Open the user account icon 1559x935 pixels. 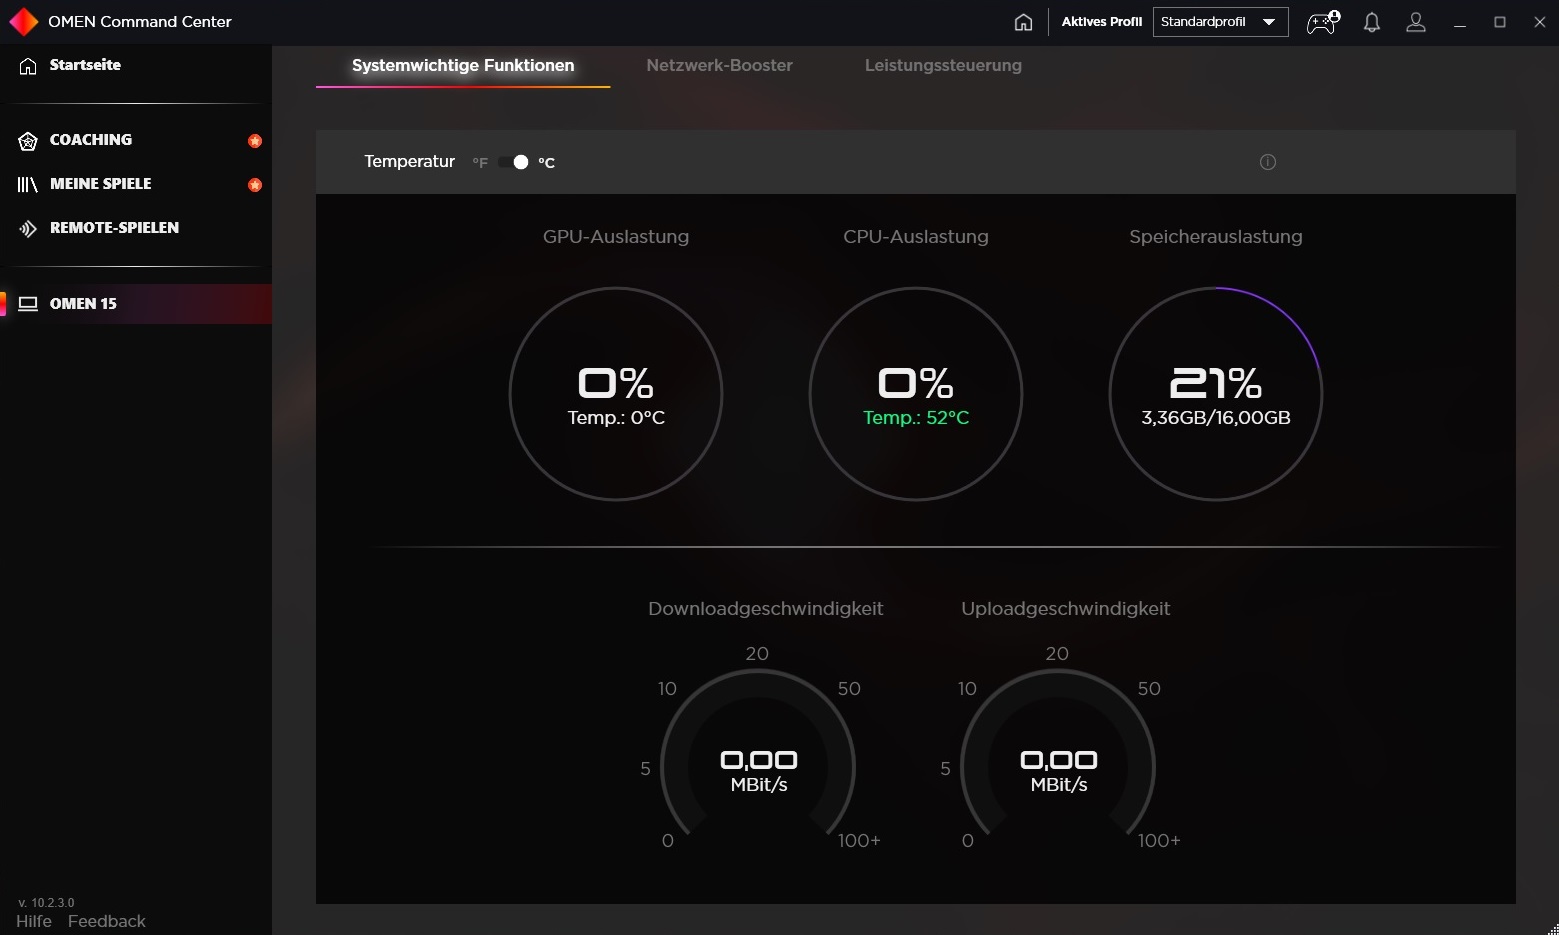point(1416,22)
